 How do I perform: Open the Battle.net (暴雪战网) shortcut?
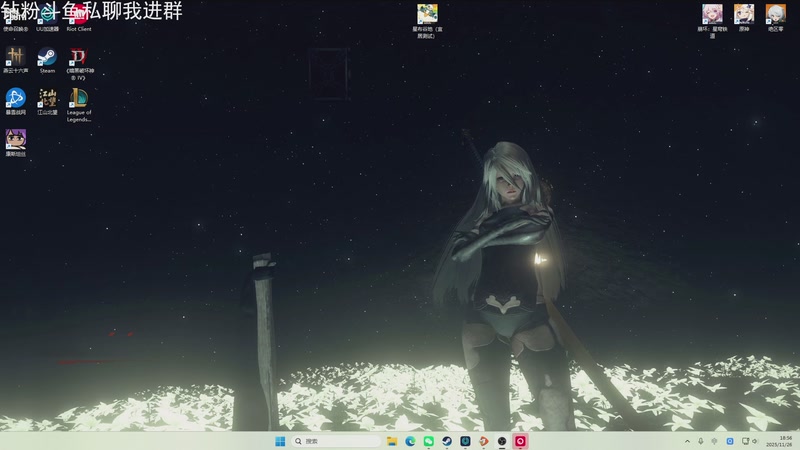(x=15, y=102)
